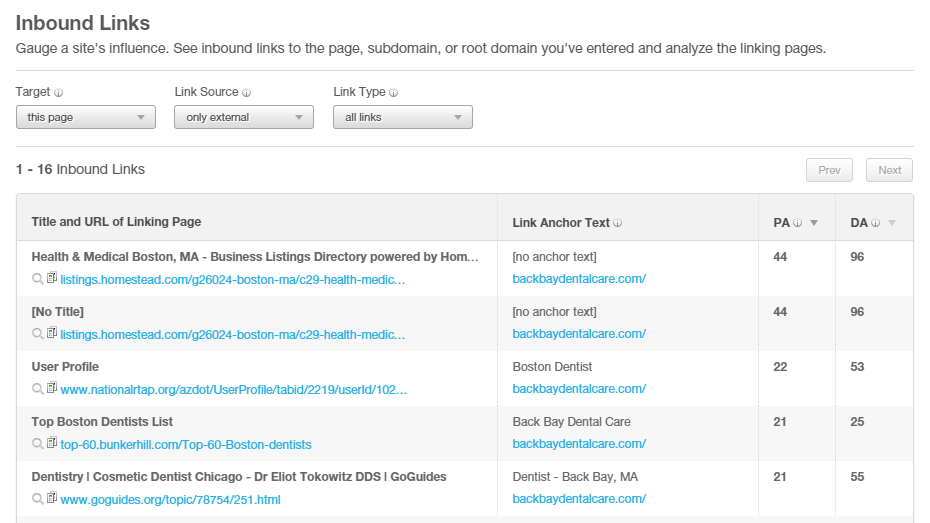Click the info icon next to PA header
Viewport: 930px width, 523px height.
[797, 223]
